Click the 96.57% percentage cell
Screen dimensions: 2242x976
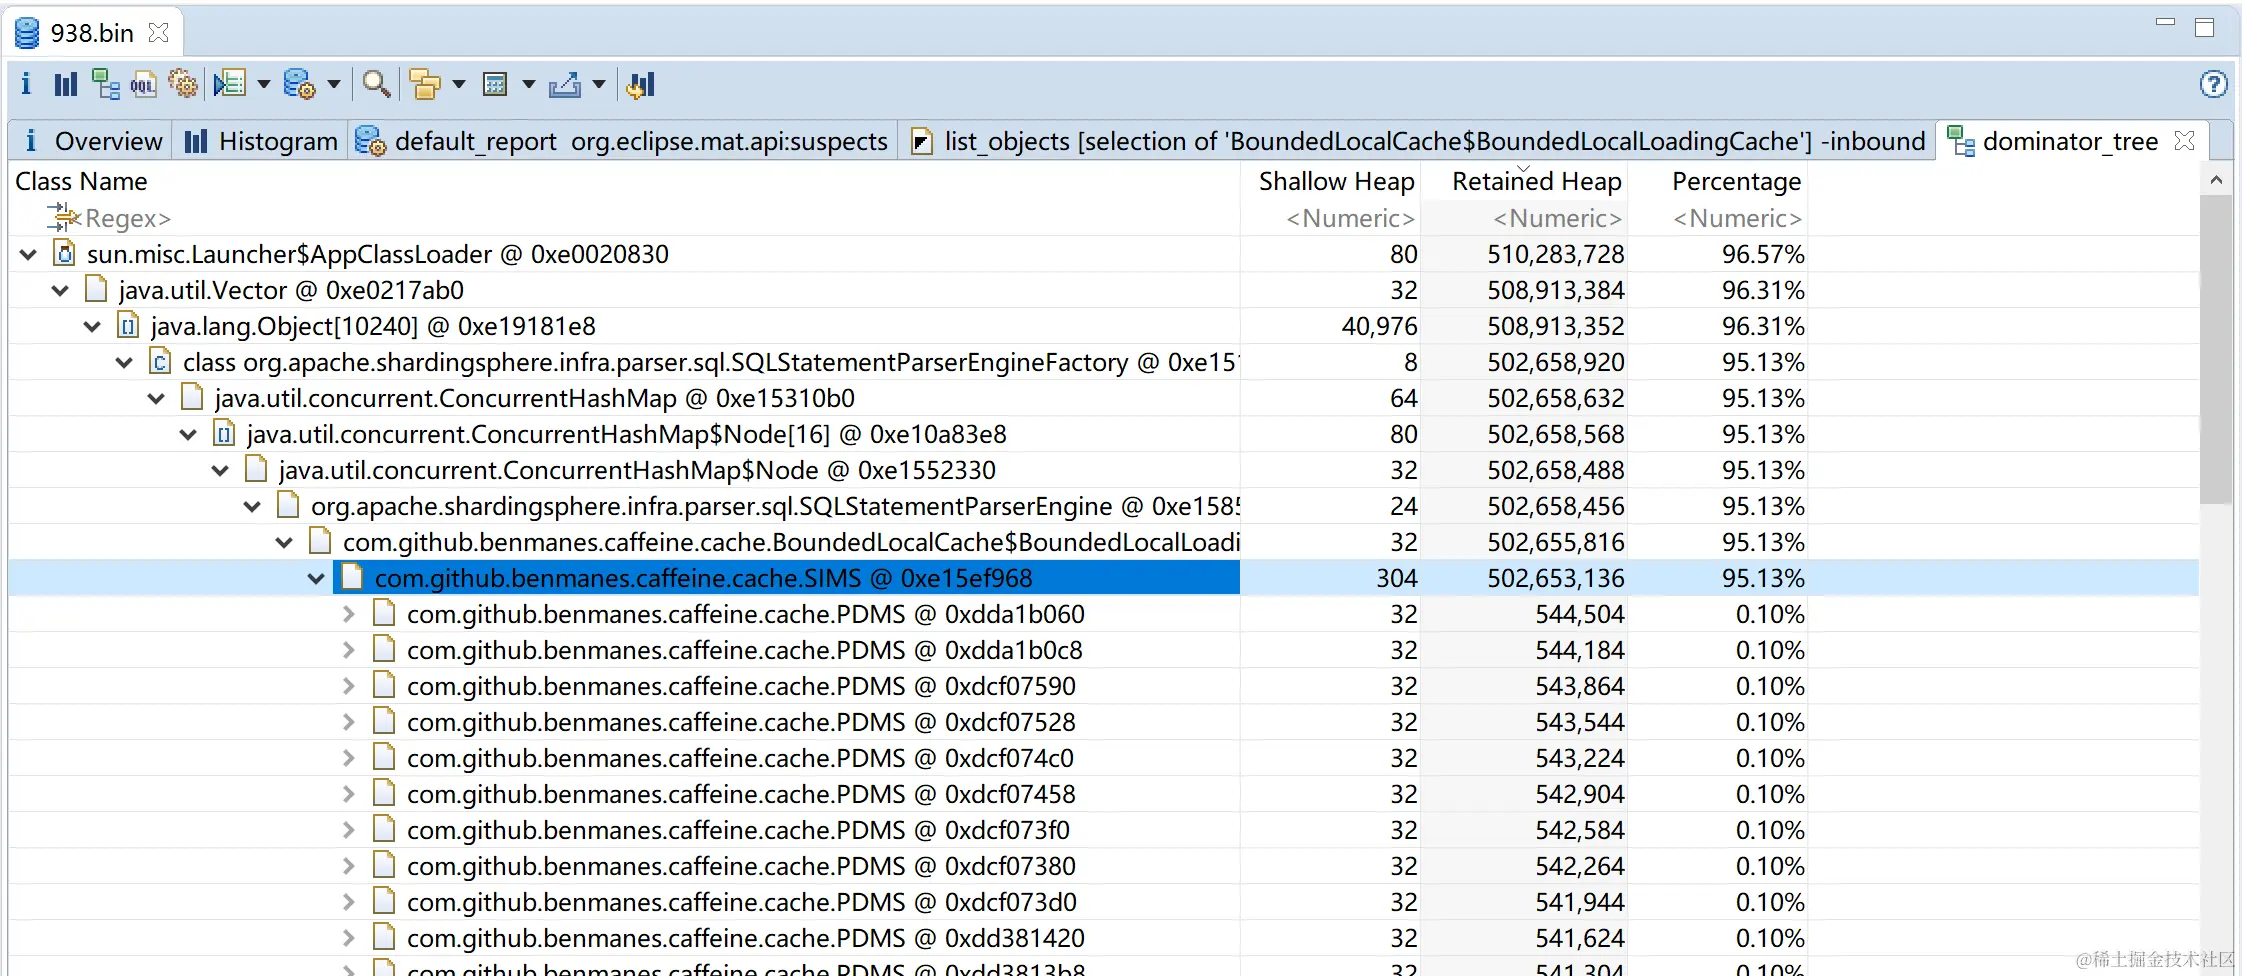click(1763, 254)
